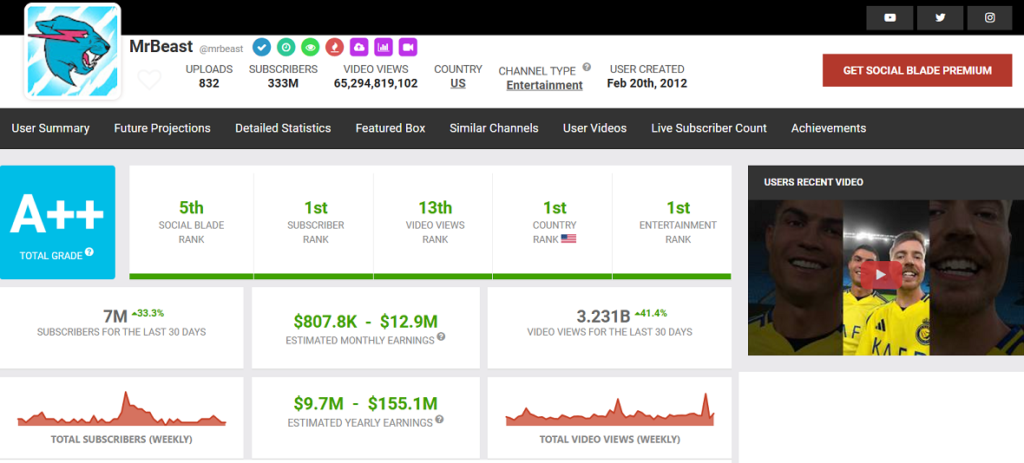Open the User Videos tab
1024x463 pixels.
(594, 128)
